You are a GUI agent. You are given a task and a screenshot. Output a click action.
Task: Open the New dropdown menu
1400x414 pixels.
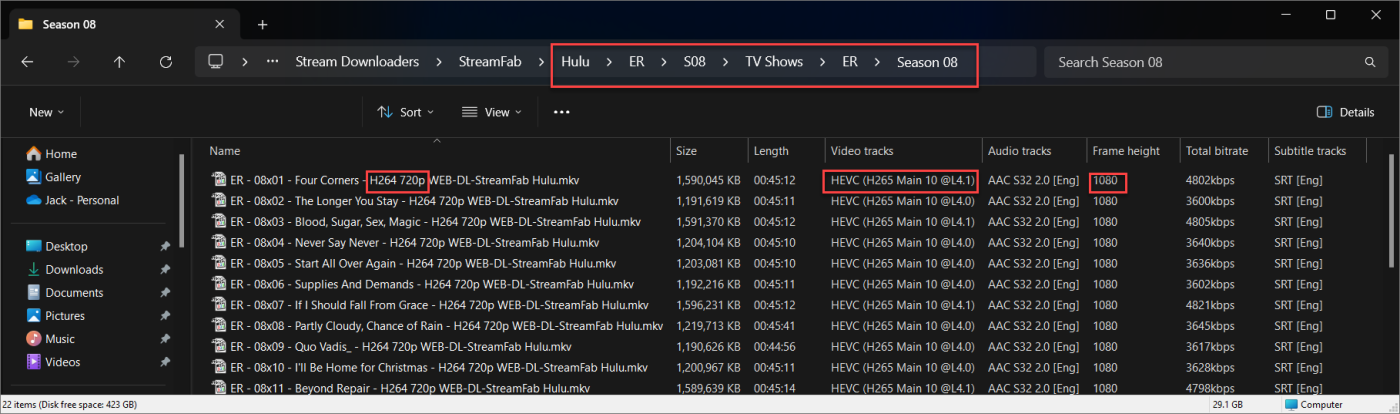pos(46,112)
